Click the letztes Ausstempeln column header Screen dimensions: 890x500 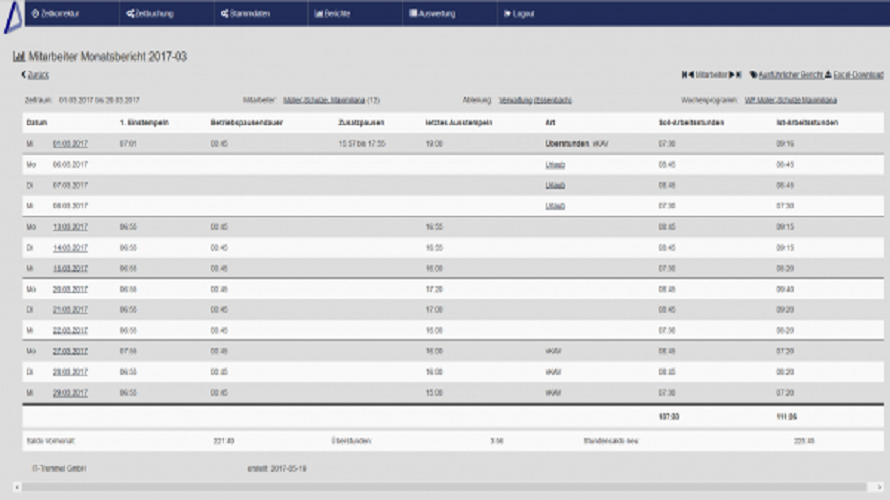point(459,123)
